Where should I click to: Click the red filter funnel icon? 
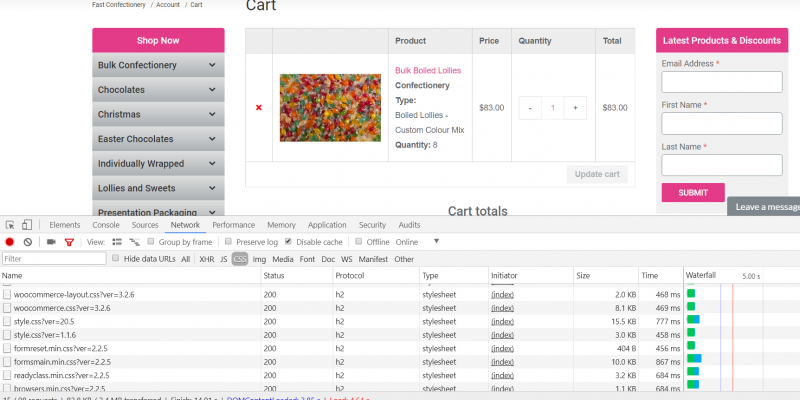pos(69,242)
